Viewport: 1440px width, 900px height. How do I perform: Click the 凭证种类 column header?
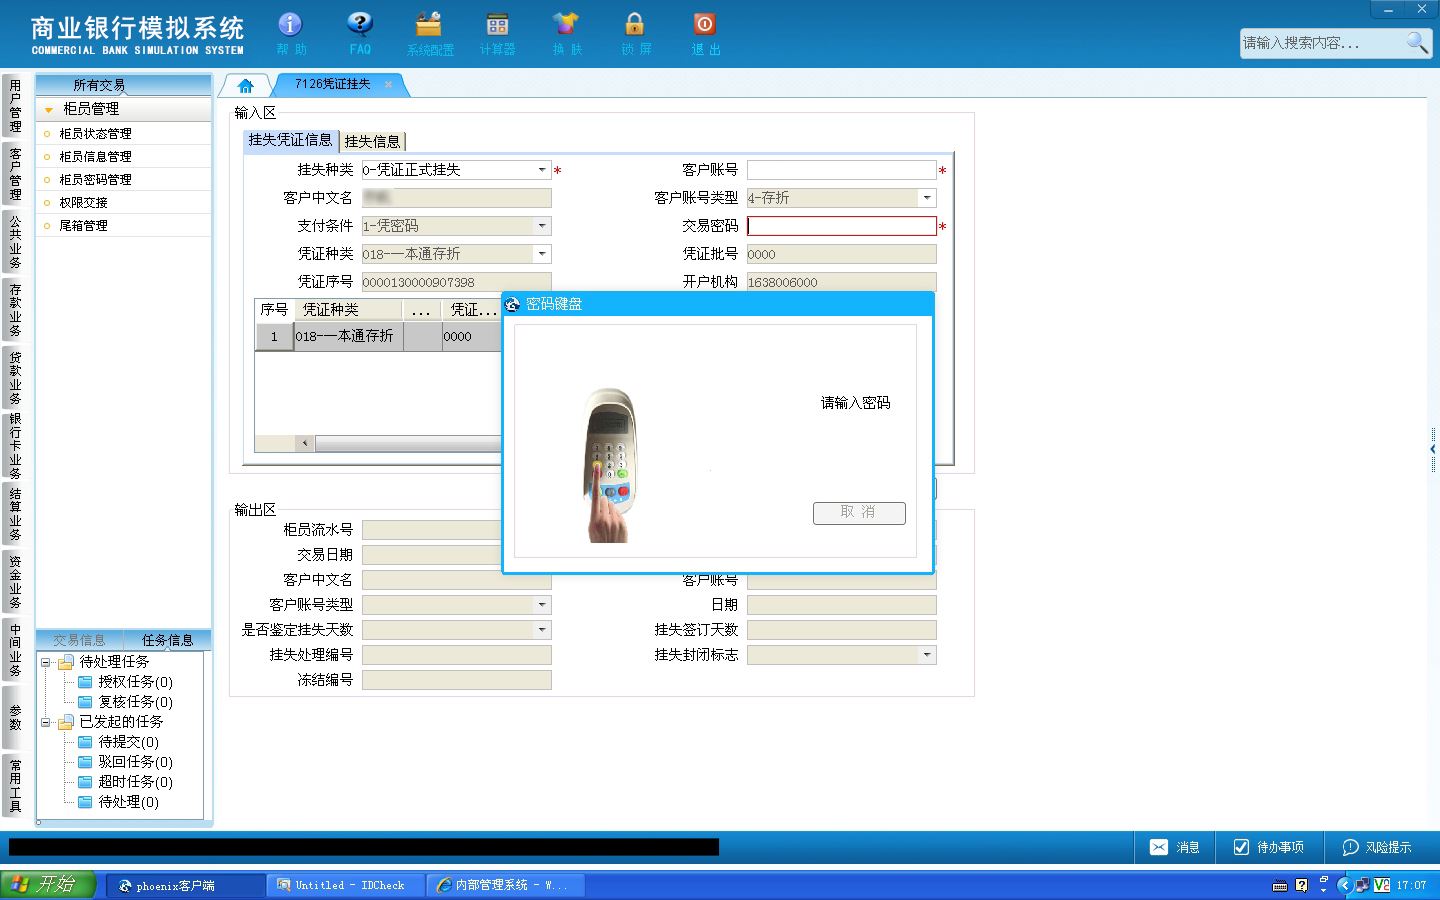(x=348, y=310)
